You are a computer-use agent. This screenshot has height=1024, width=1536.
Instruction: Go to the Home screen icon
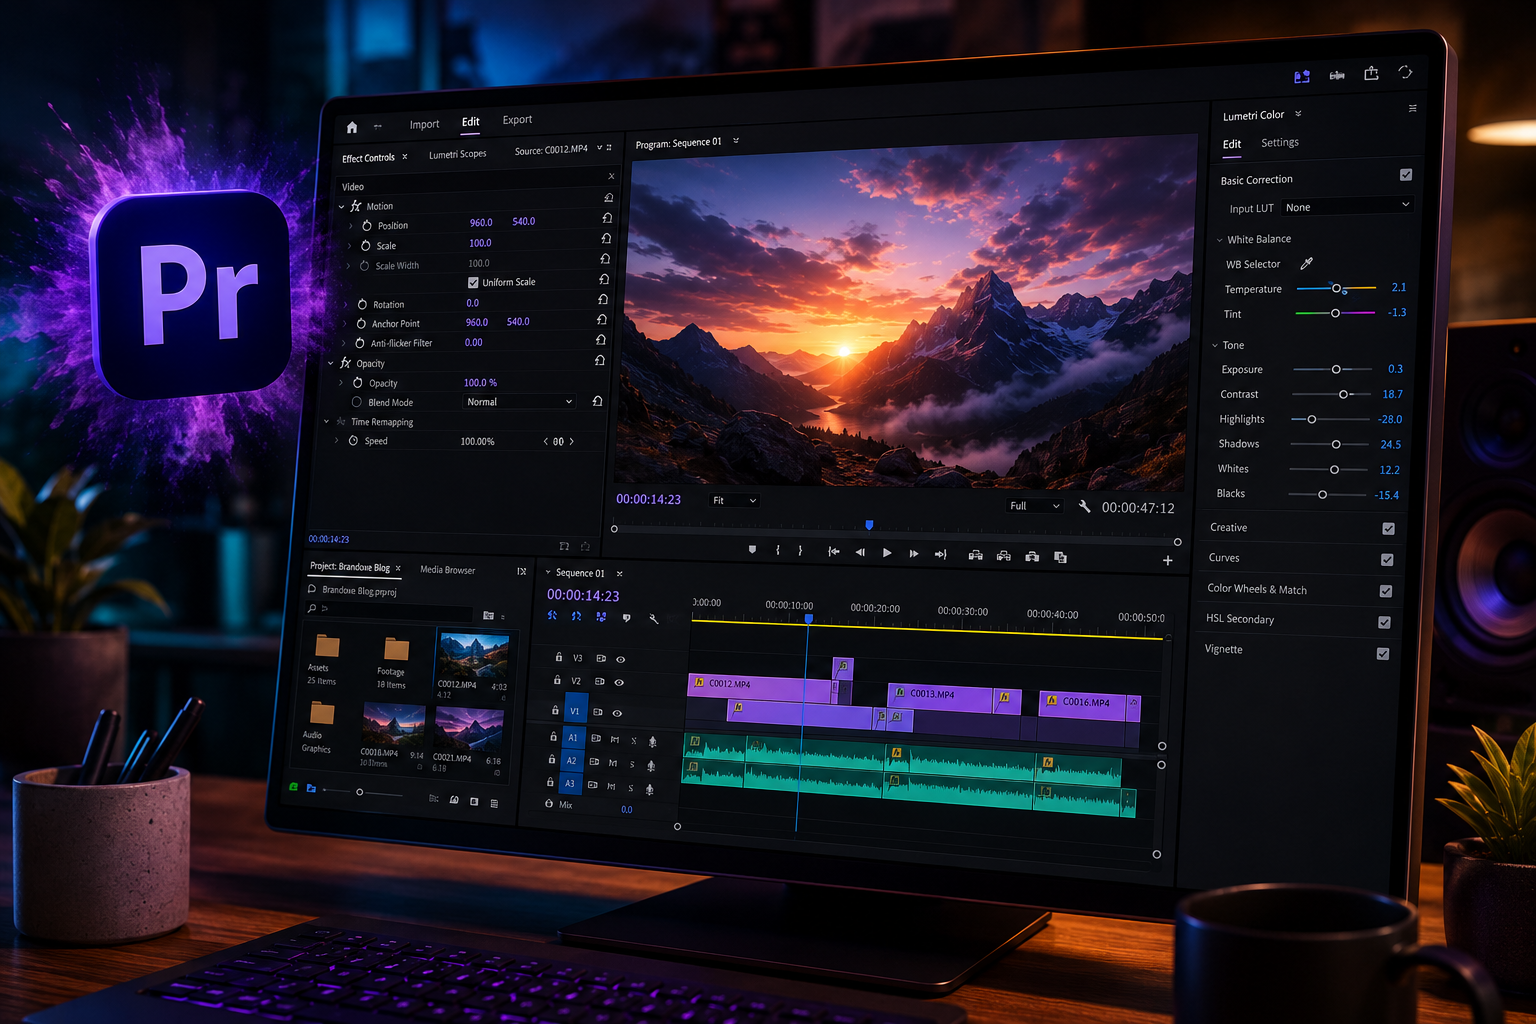352,127
